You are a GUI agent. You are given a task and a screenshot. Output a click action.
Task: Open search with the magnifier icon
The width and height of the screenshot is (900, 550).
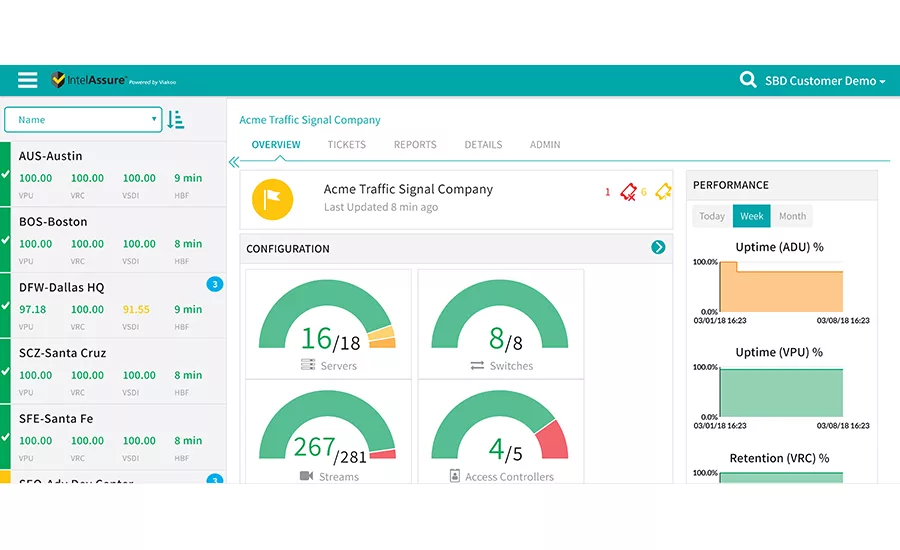point(747,79)
